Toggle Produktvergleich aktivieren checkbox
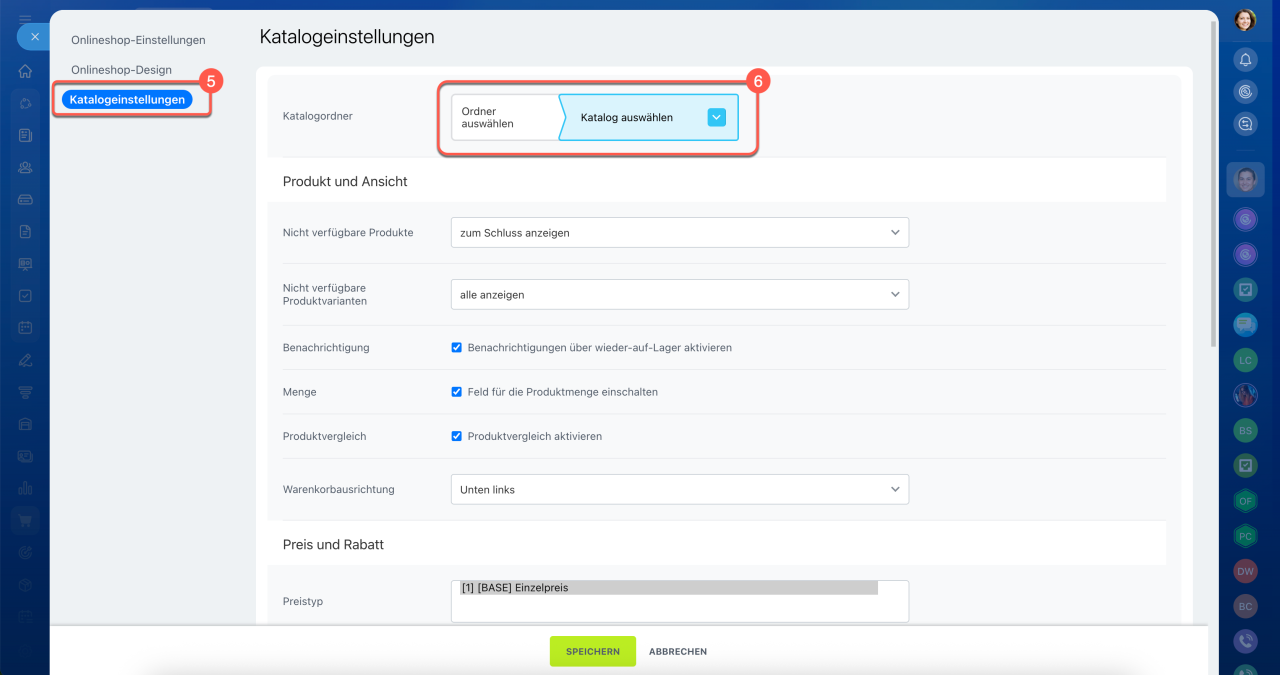 click(457, 436)
